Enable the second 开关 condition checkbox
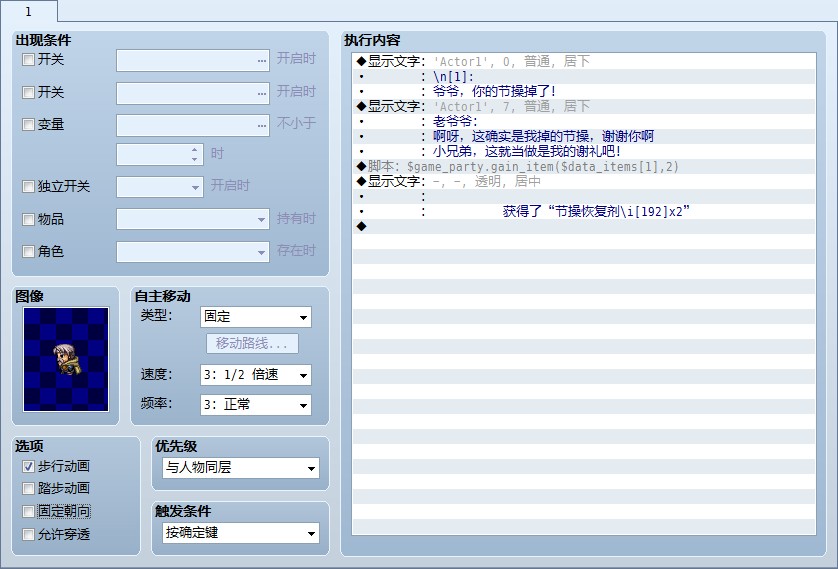 [x=28, y=92]
